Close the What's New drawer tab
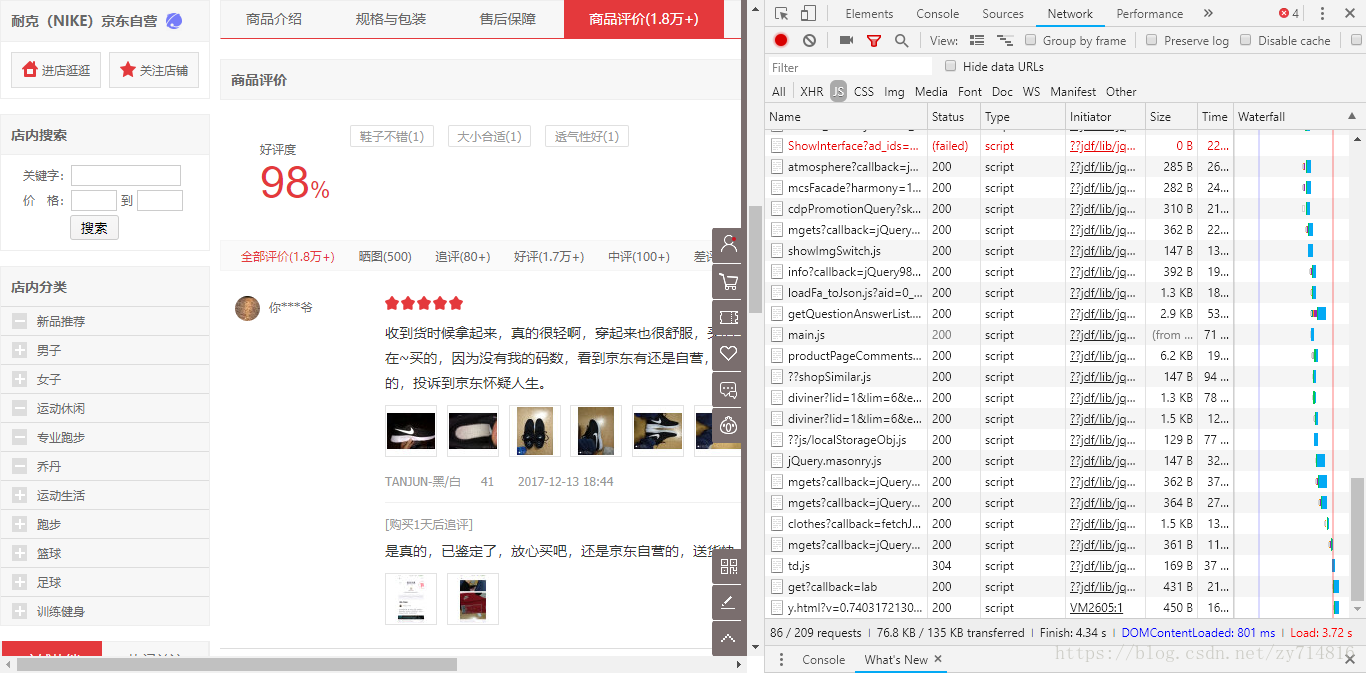 pyautogui.click(x=938, y=660)
